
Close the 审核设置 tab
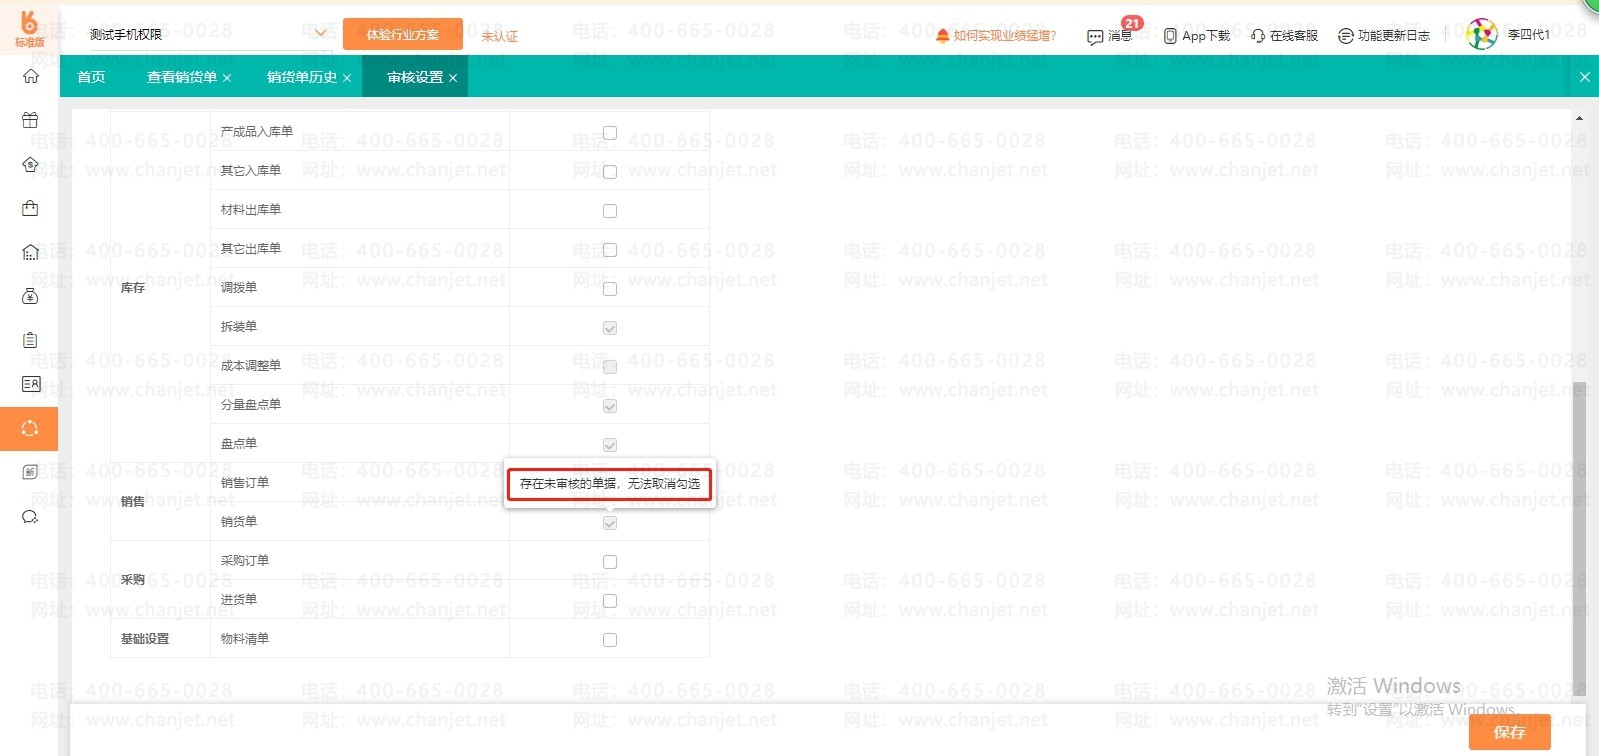pos(453,78)
